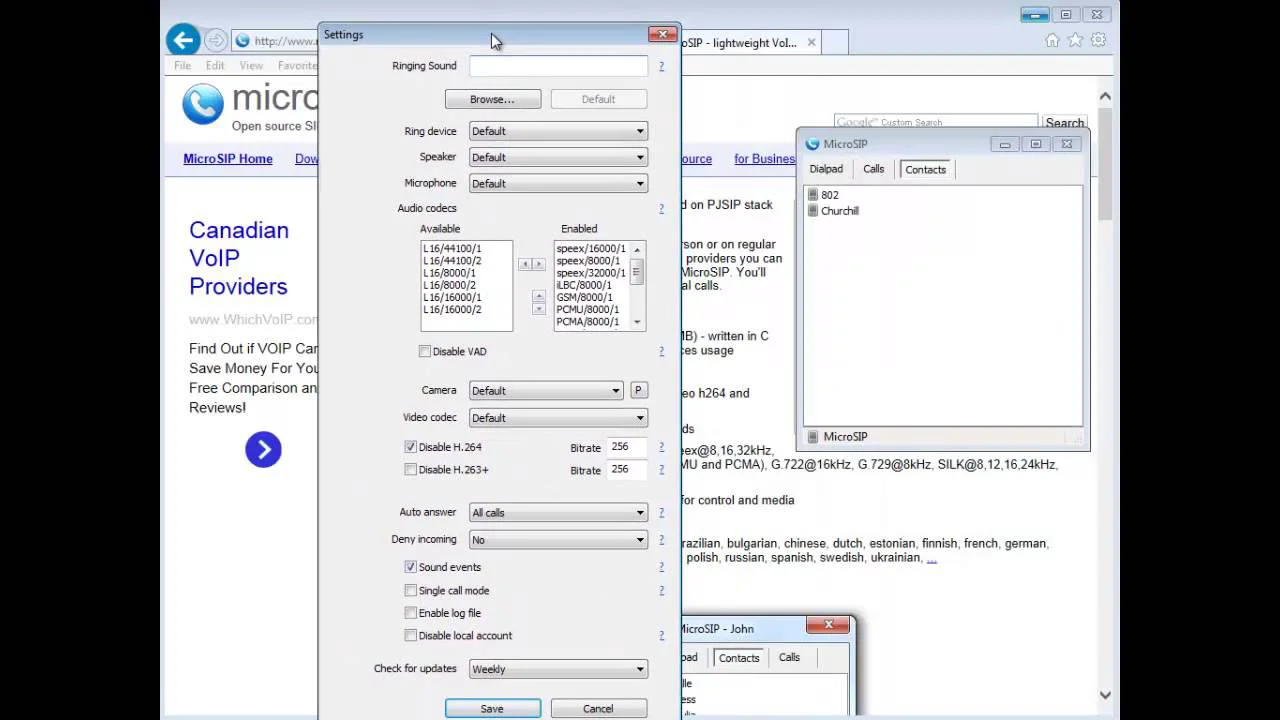Image resolution: width=1280 pixels, height=720 pixels.
Task: Click the blue arrow button in the VoIP ad
Action: (x=263, y=450)
